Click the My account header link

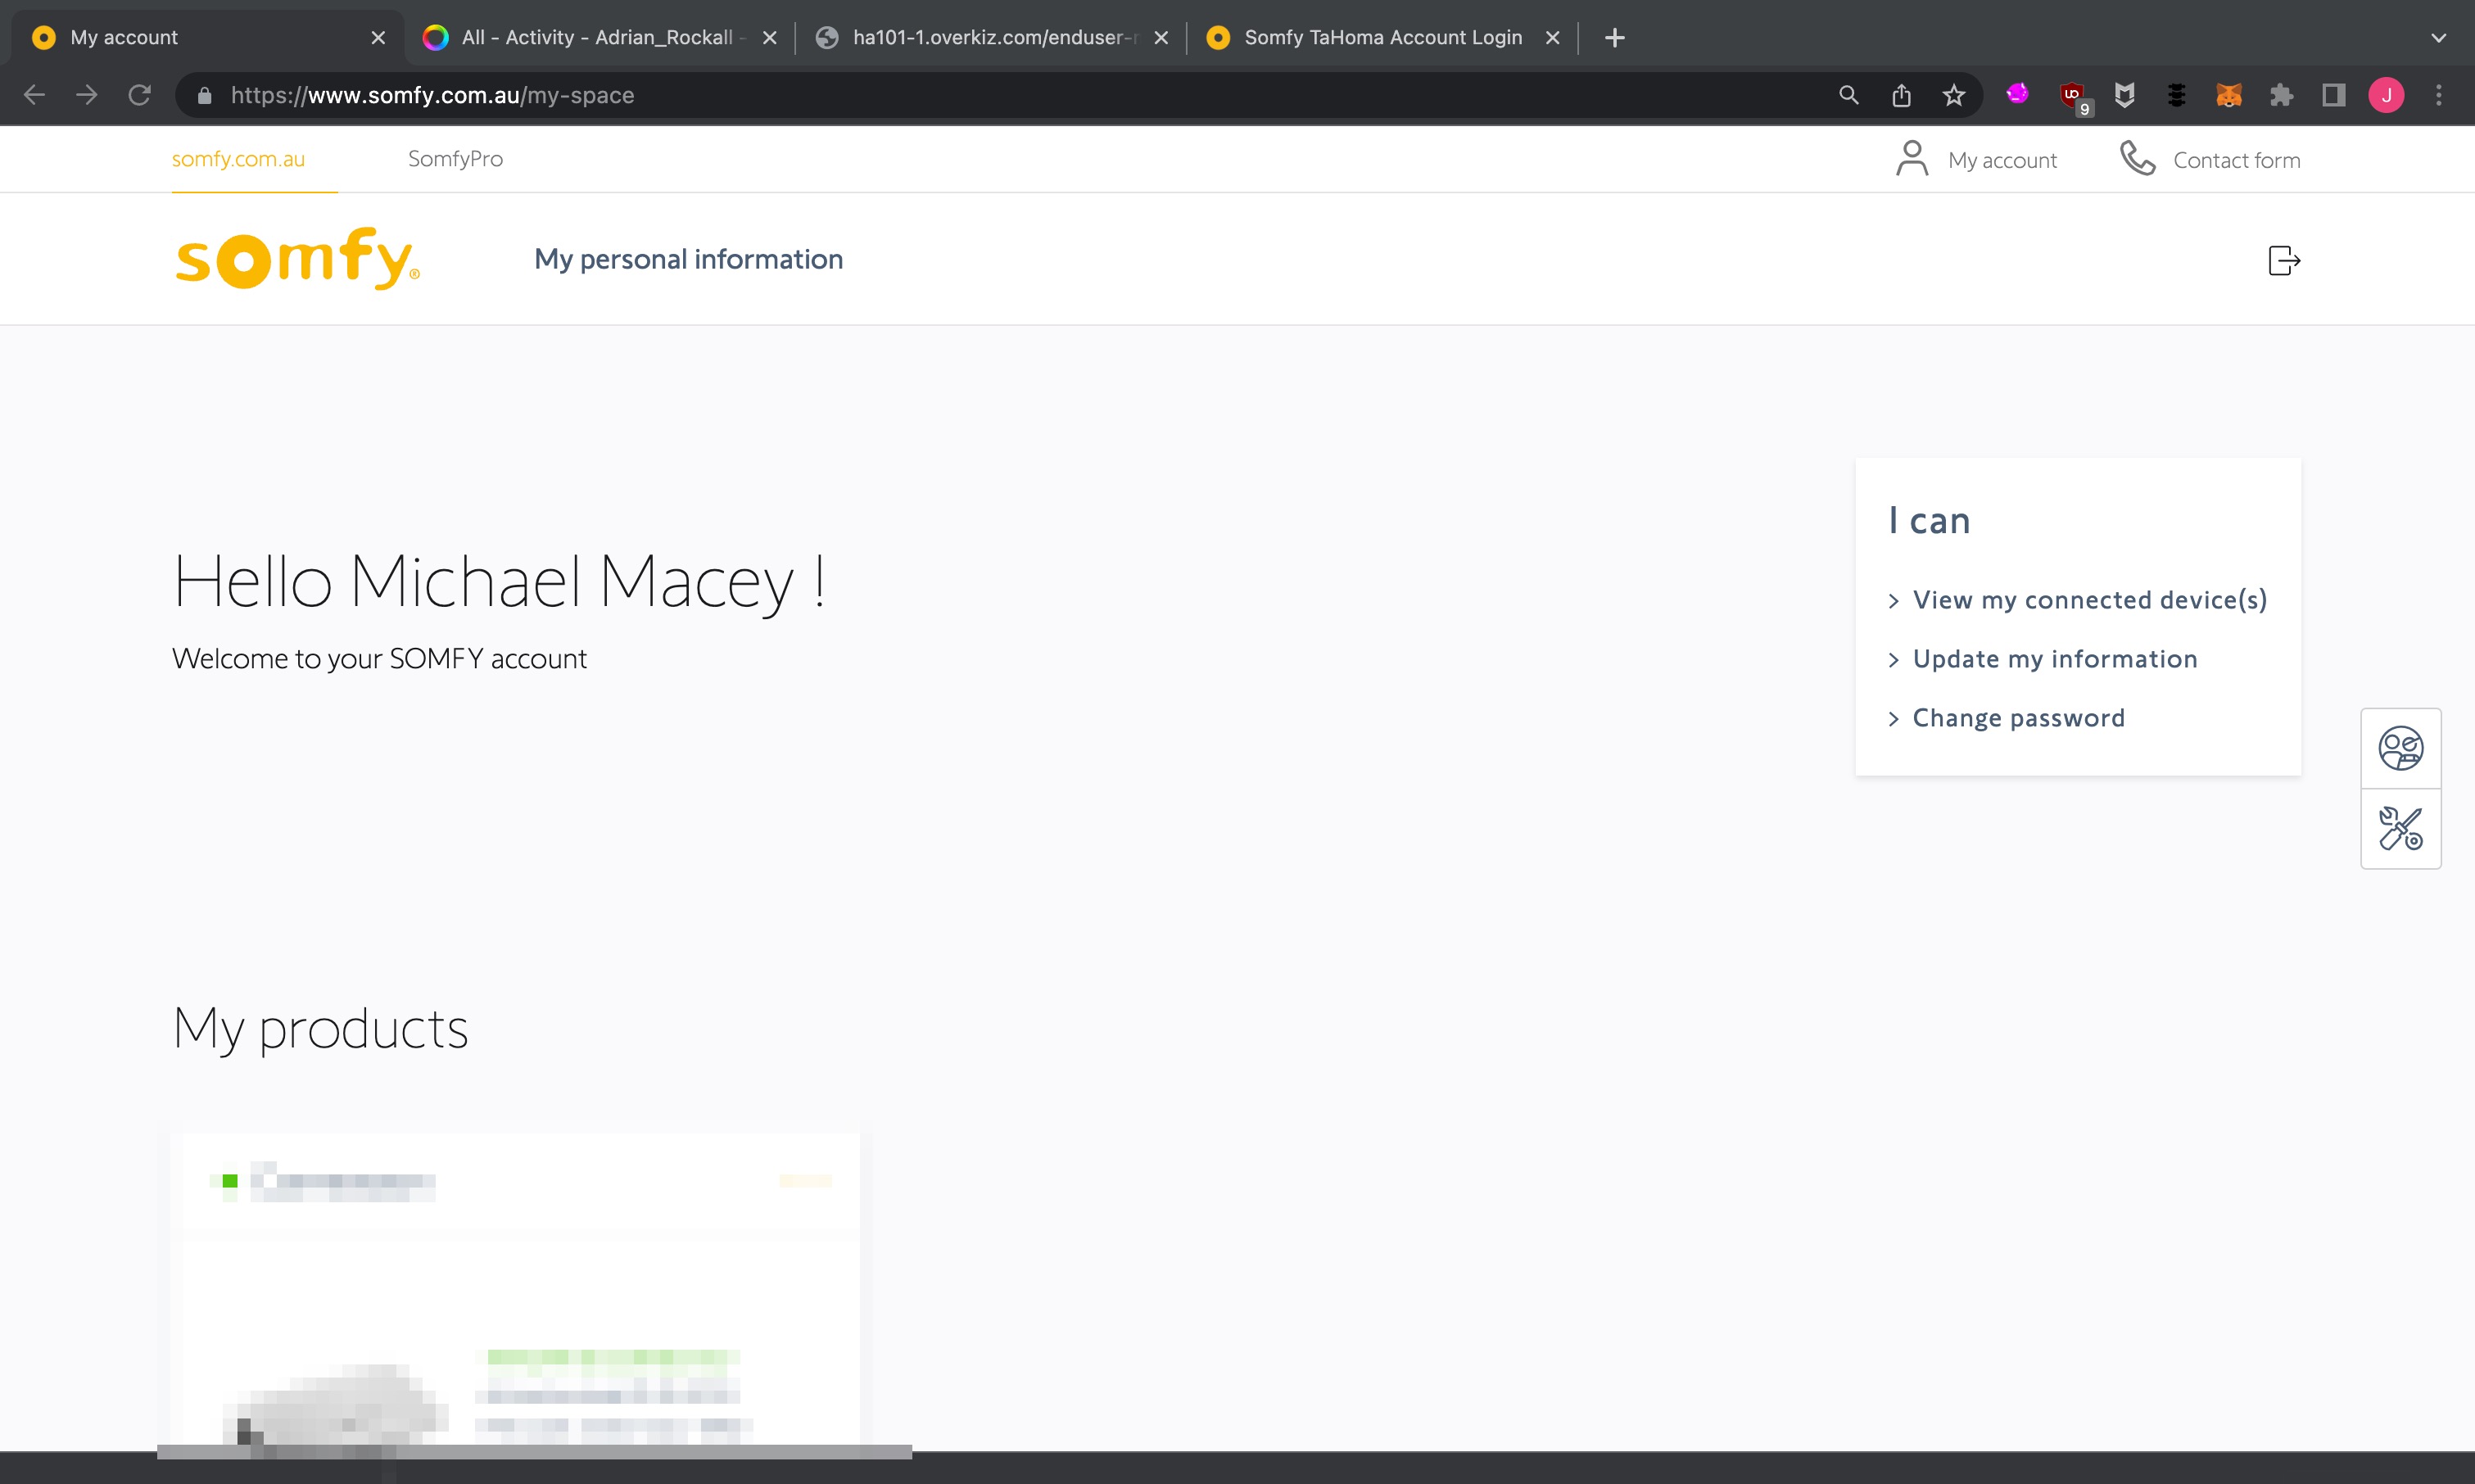tap(2002, 160)
